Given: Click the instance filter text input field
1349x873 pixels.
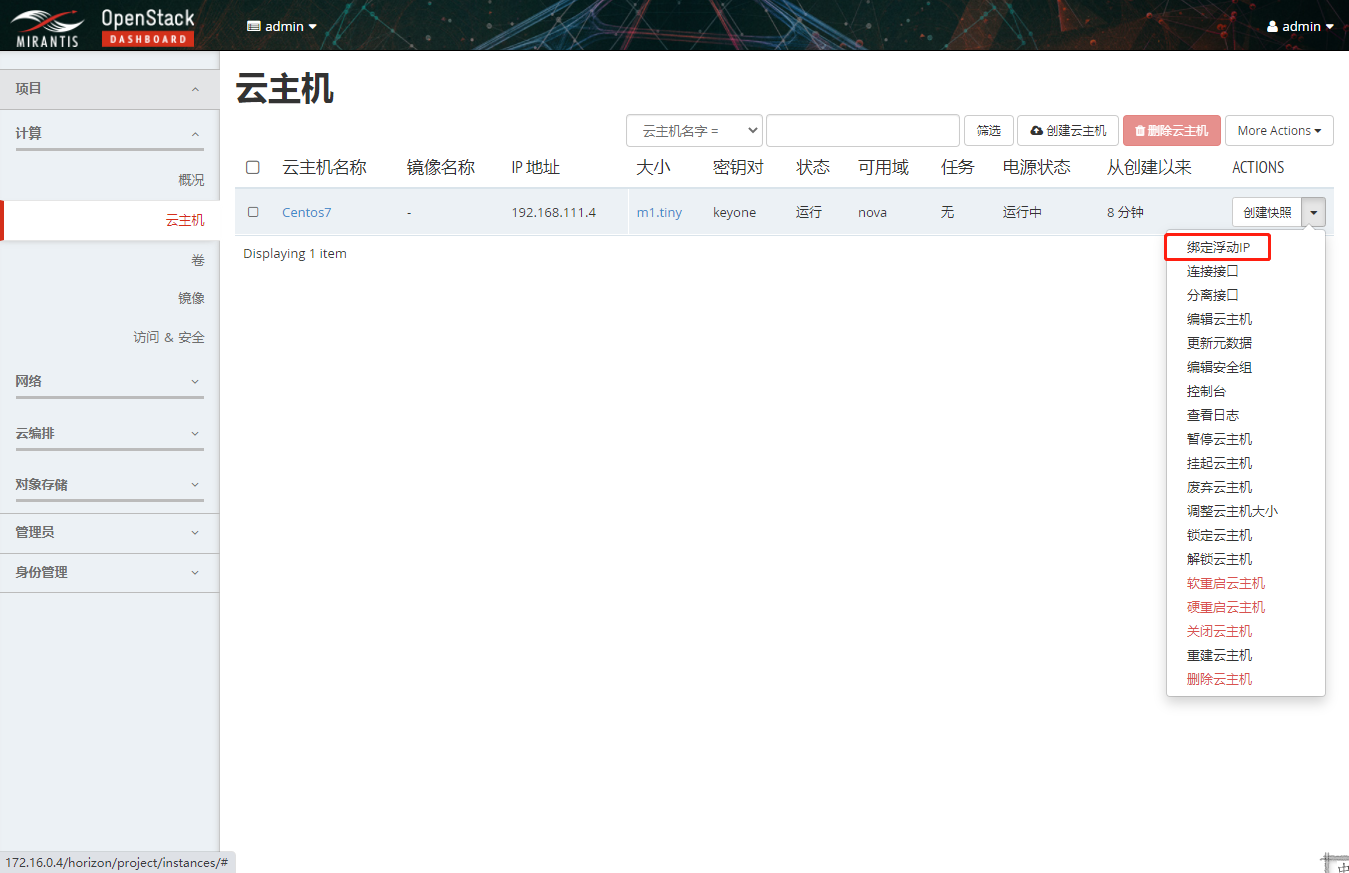Looking at the screenshot, I should tap(862, 130).
